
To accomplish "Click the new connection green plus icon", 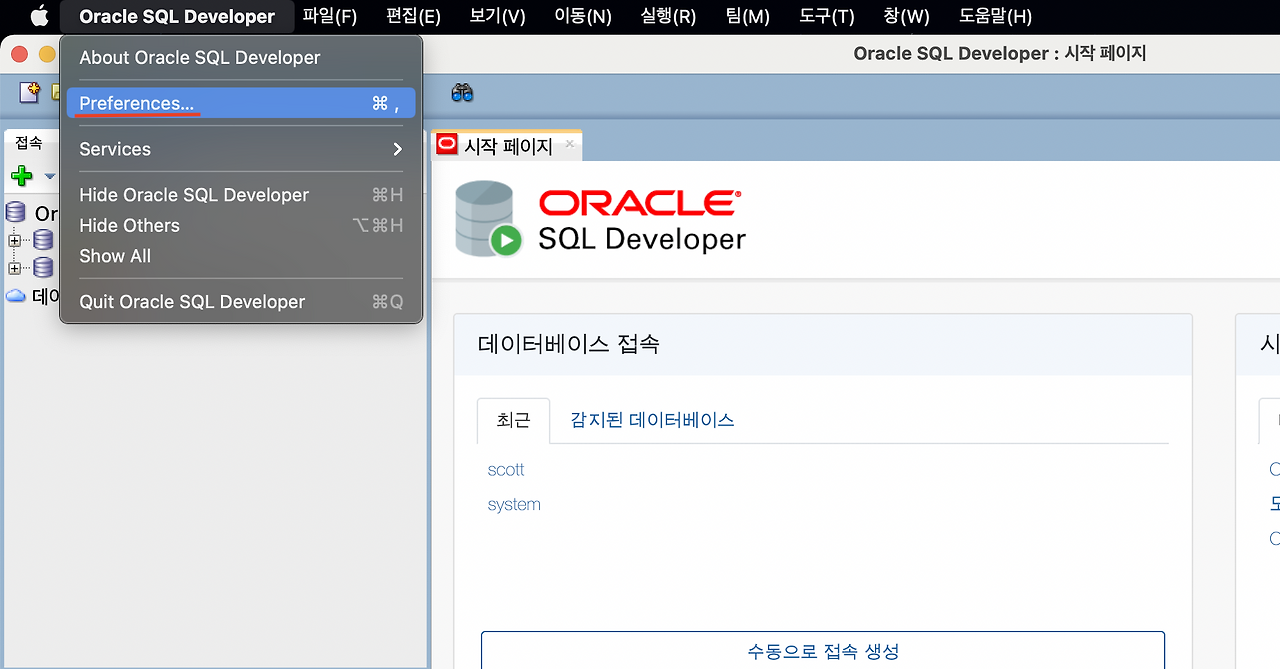I will 19,177.
